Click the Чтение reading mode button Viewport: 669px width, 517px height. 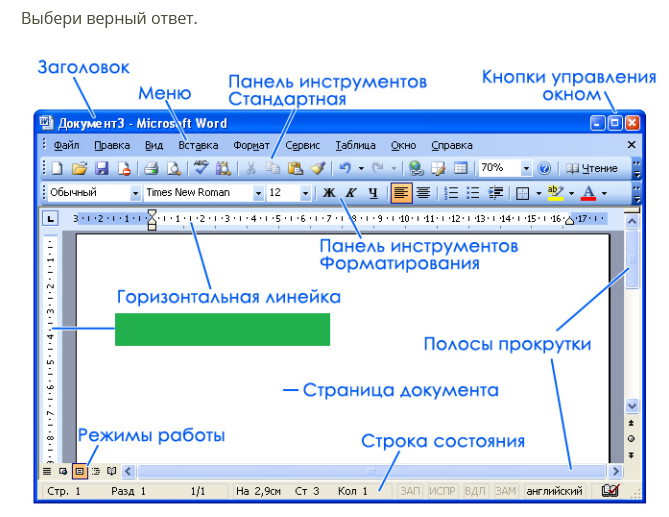pos(592,169)
